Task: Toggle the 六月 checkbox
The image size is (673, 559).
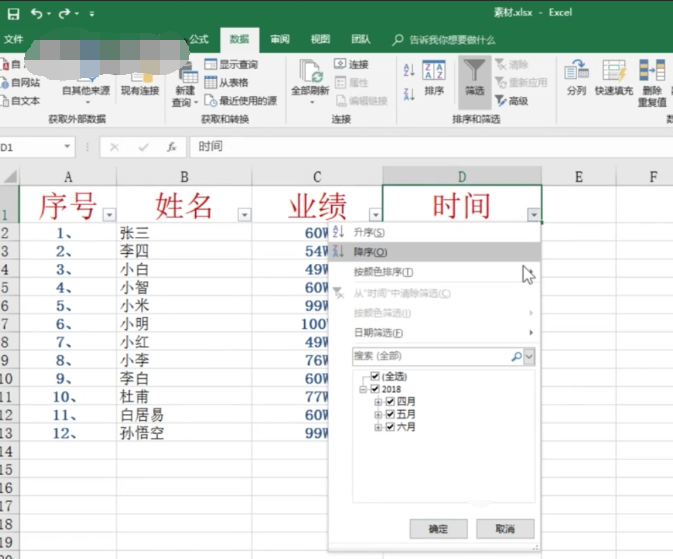Action: coord(390,427)
